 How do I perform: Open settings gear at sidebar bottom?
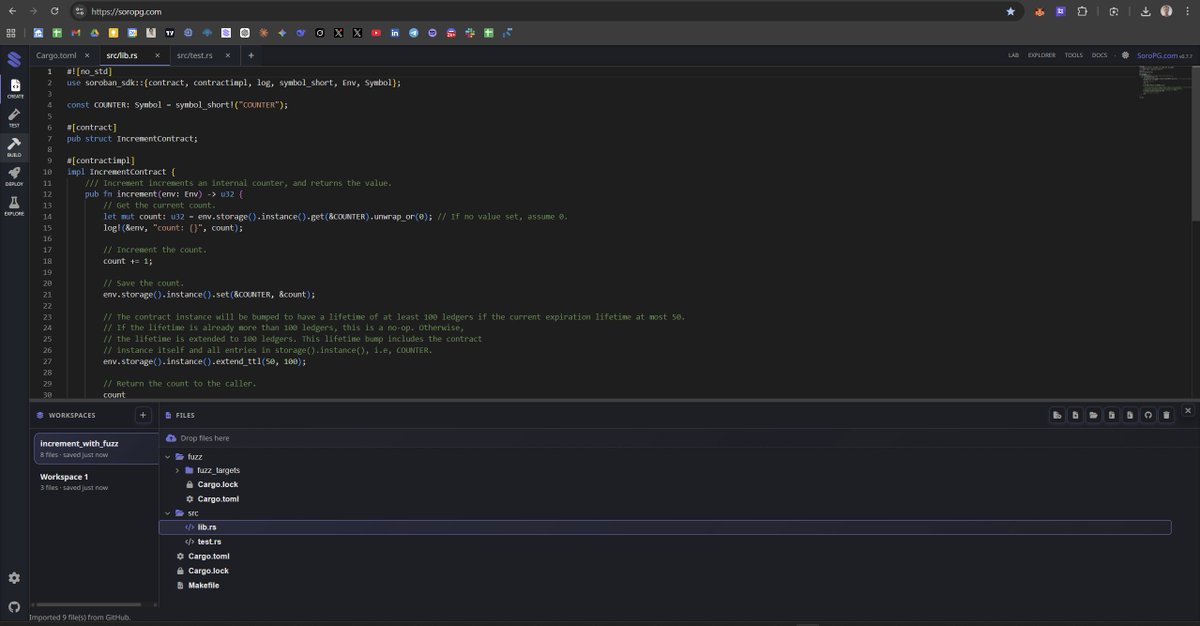click(x=14, y=578)
